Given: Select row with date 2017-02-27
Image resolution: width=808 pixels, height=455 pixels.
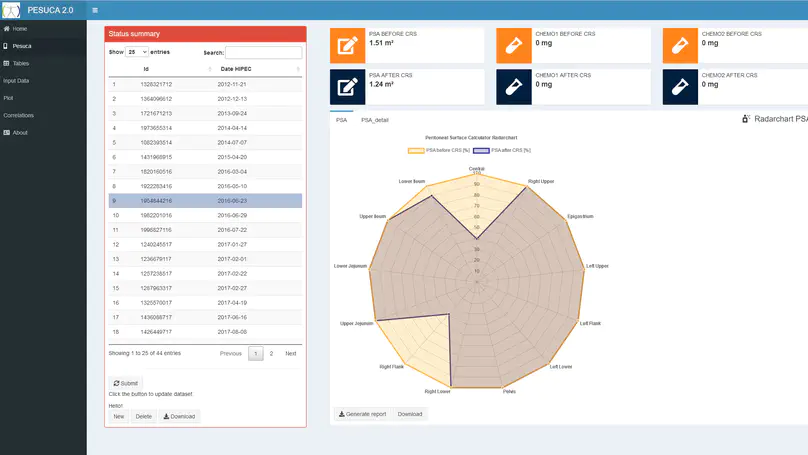Looking at the screenshot, I should (x=205, y=288).
